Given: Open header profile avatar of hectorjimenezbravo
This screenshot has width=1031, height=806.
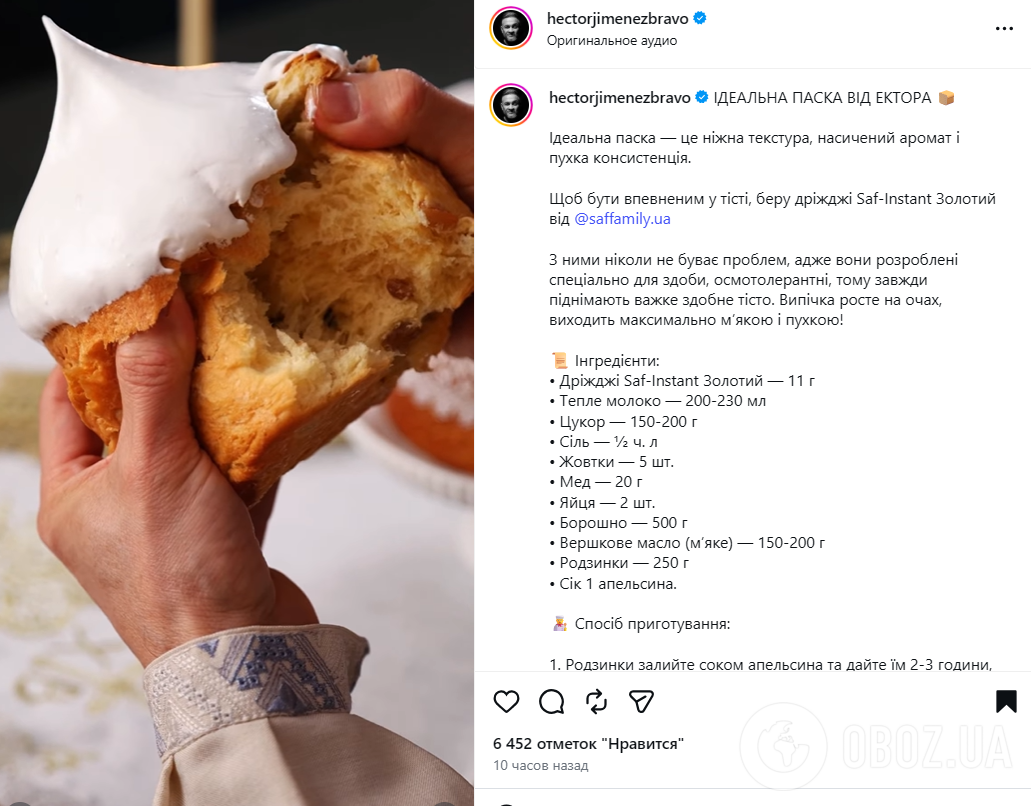Looking at the screenshot, I should (511, 28).
